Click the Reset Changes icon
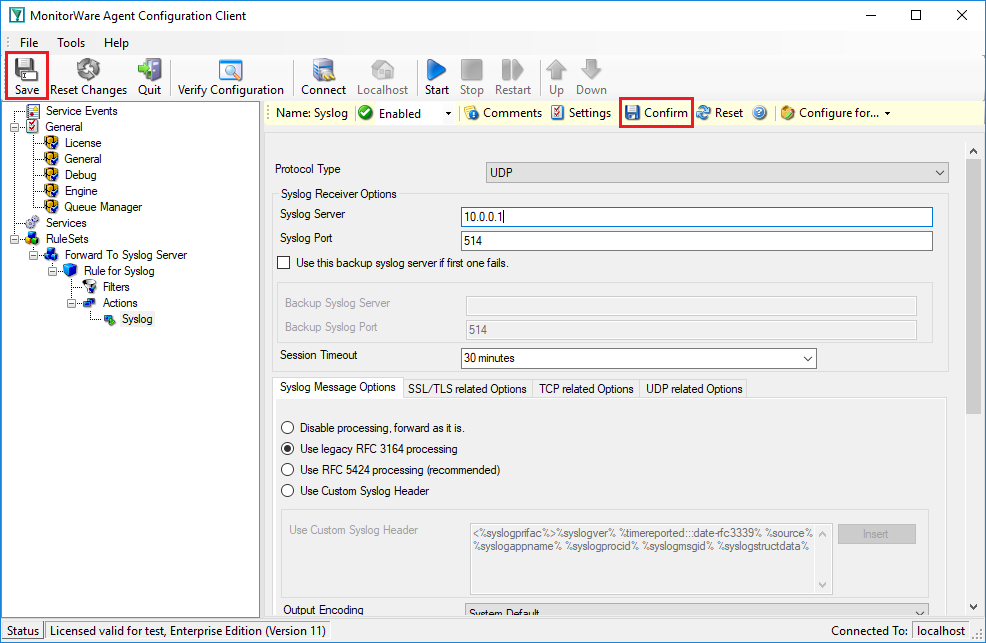This screenshot has width=986, height=643. [88, 75]
